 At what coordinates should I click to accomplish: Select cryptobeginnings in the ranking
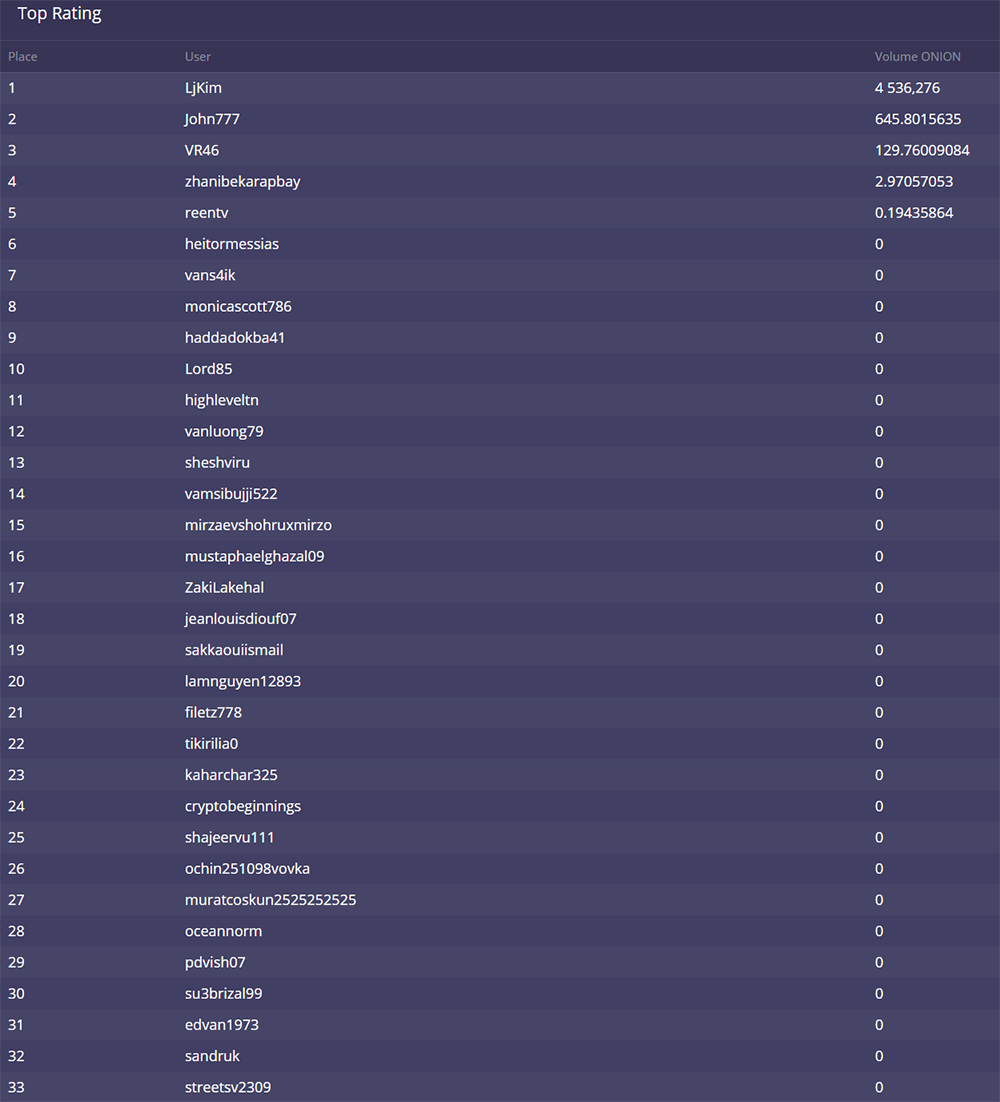click(242, 806)
